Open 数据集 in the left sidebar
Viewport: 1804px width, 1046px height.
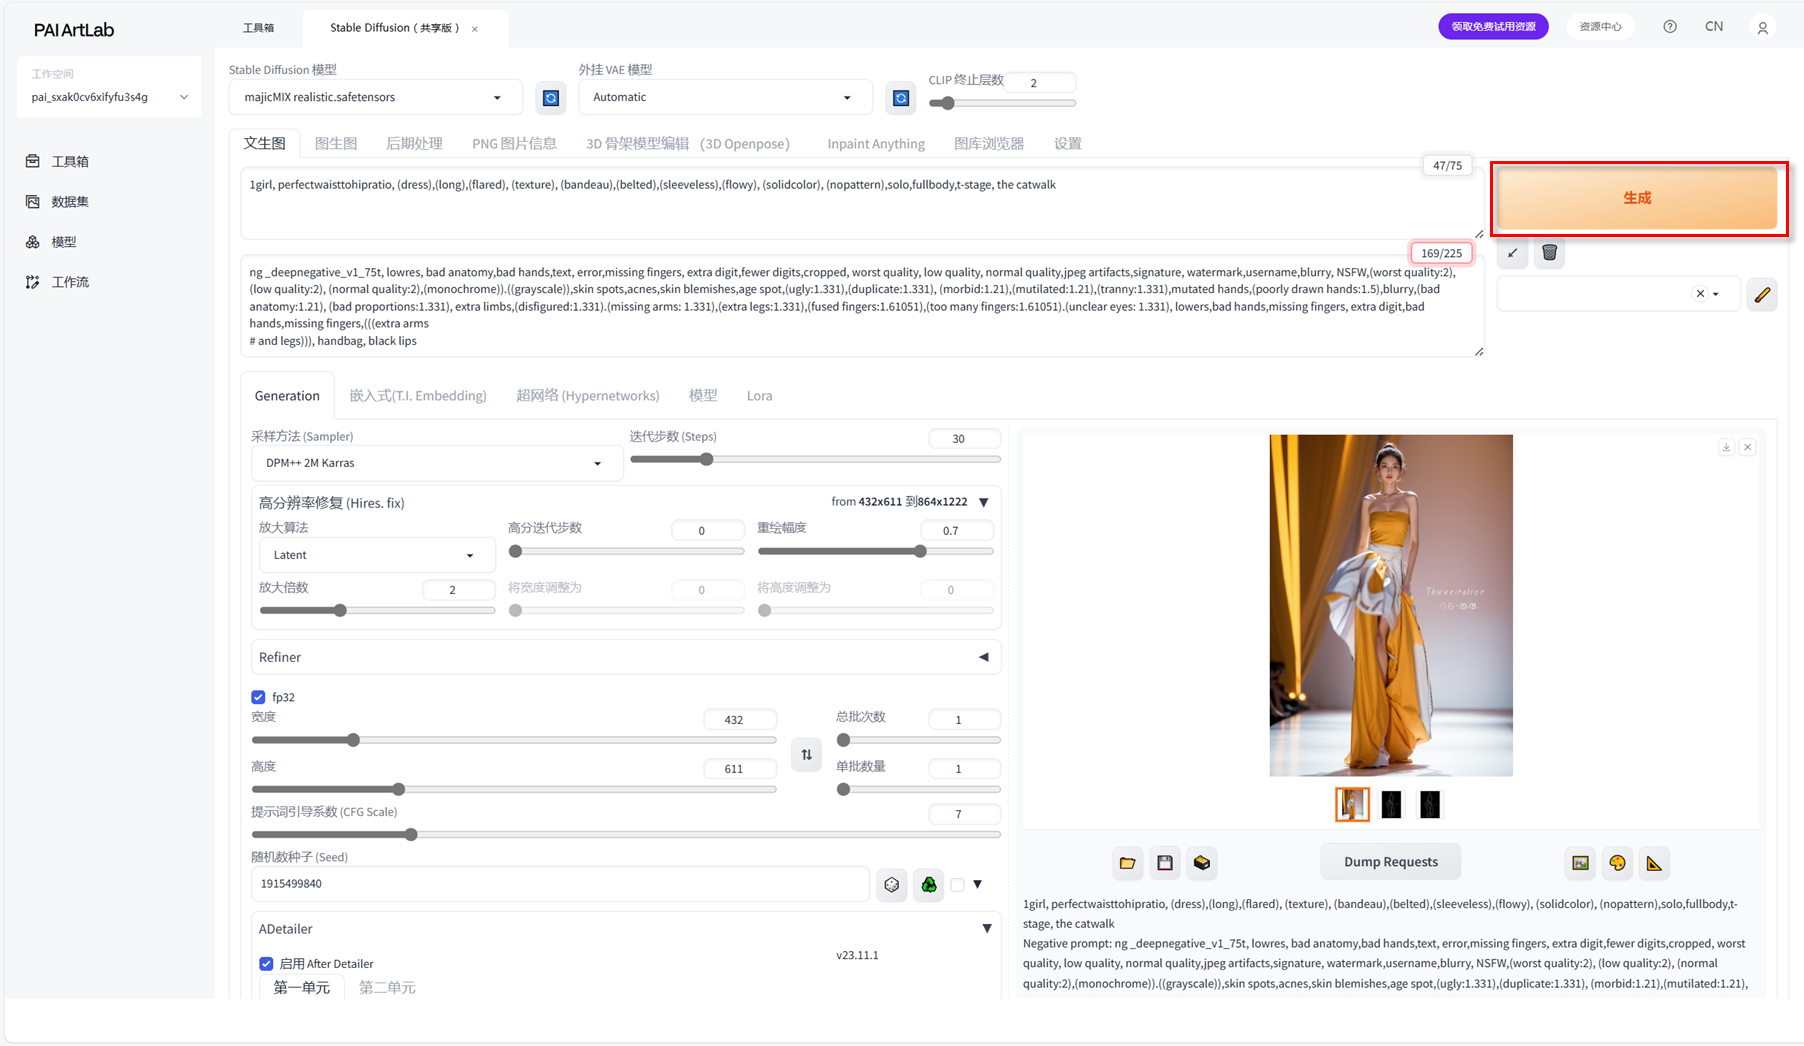(x=58, y=201)
